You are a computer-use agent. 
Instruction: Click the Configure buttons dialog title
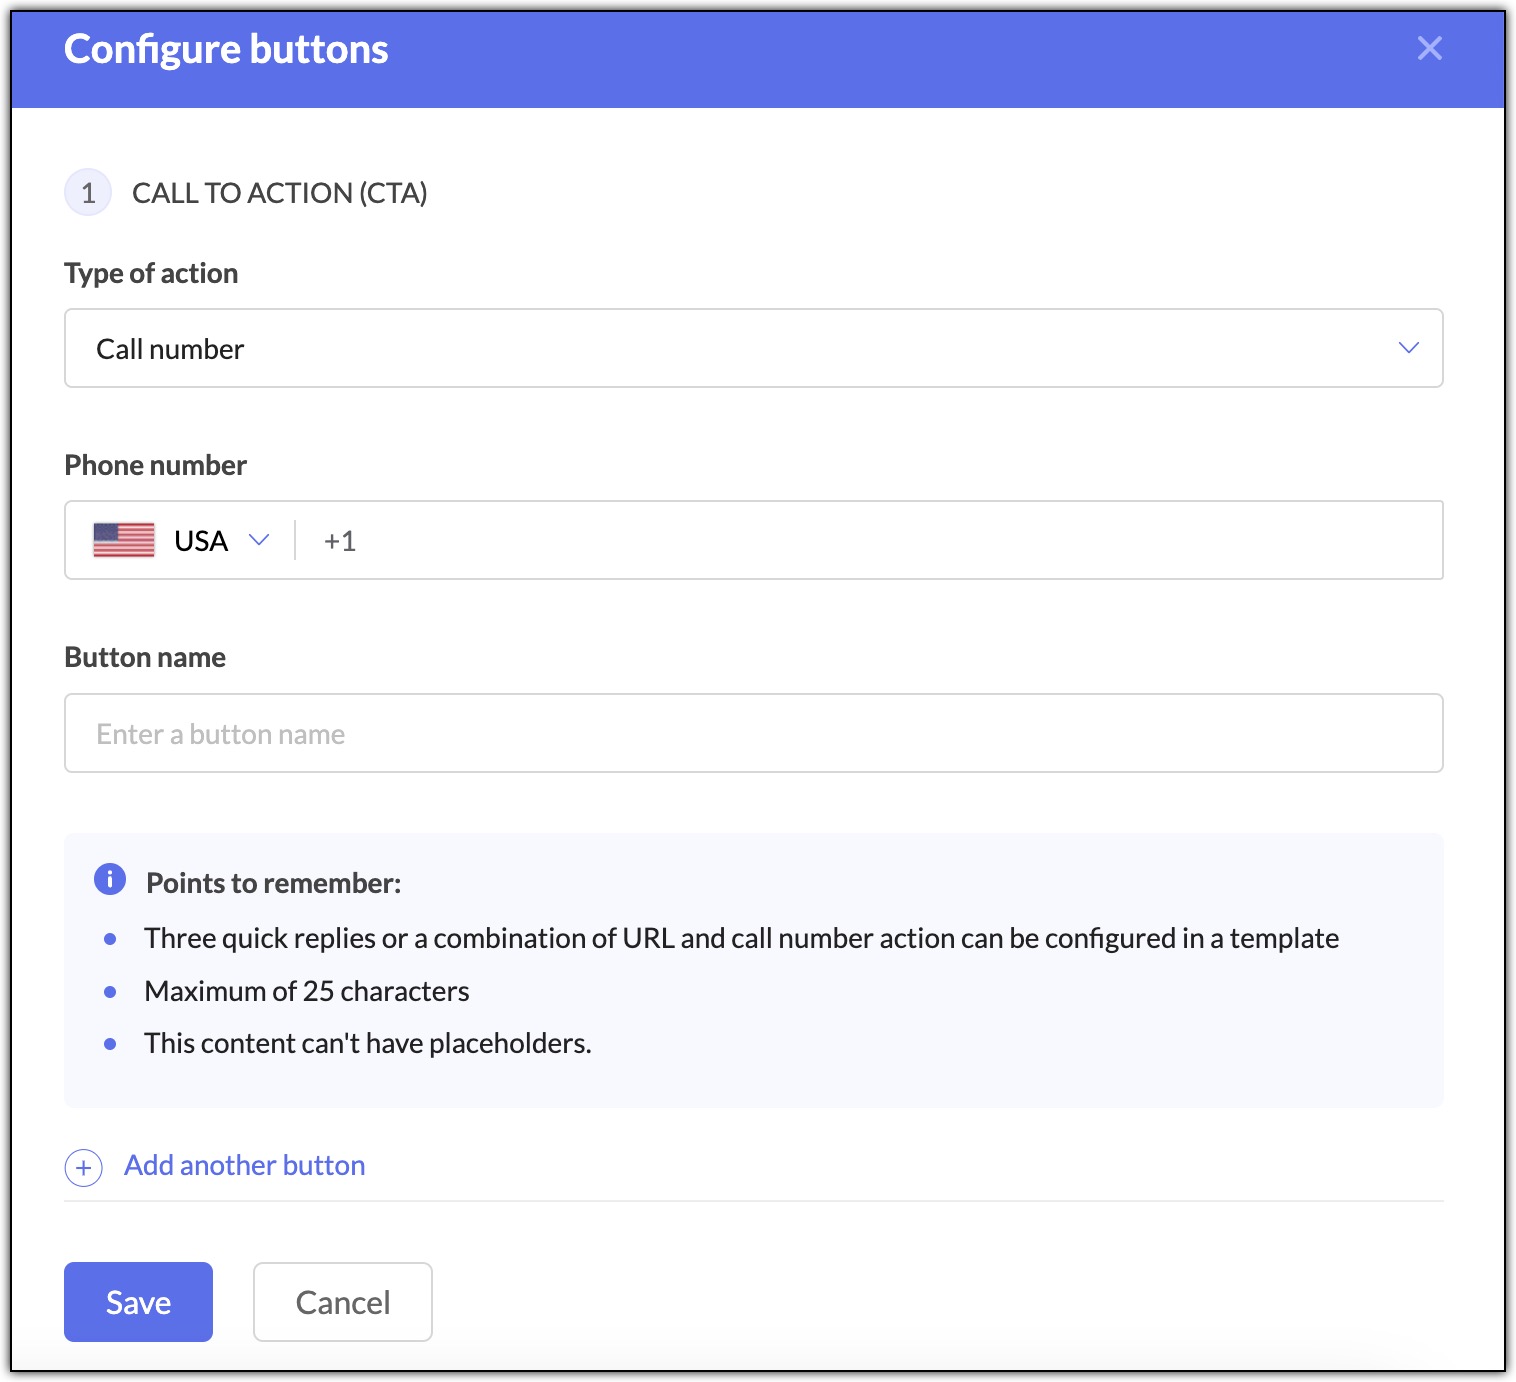click(x=226, y=49)
